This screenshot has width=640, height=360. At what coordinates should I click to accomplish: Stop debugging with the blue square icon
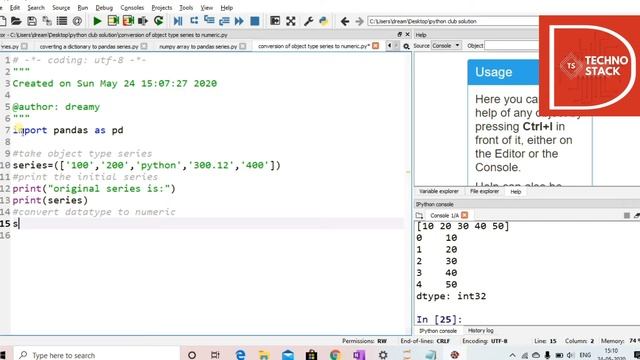coord(255,21)
